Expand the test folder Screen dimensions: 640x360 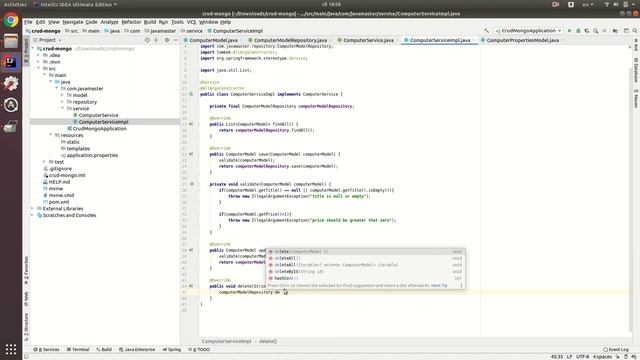tap(44, 162)
